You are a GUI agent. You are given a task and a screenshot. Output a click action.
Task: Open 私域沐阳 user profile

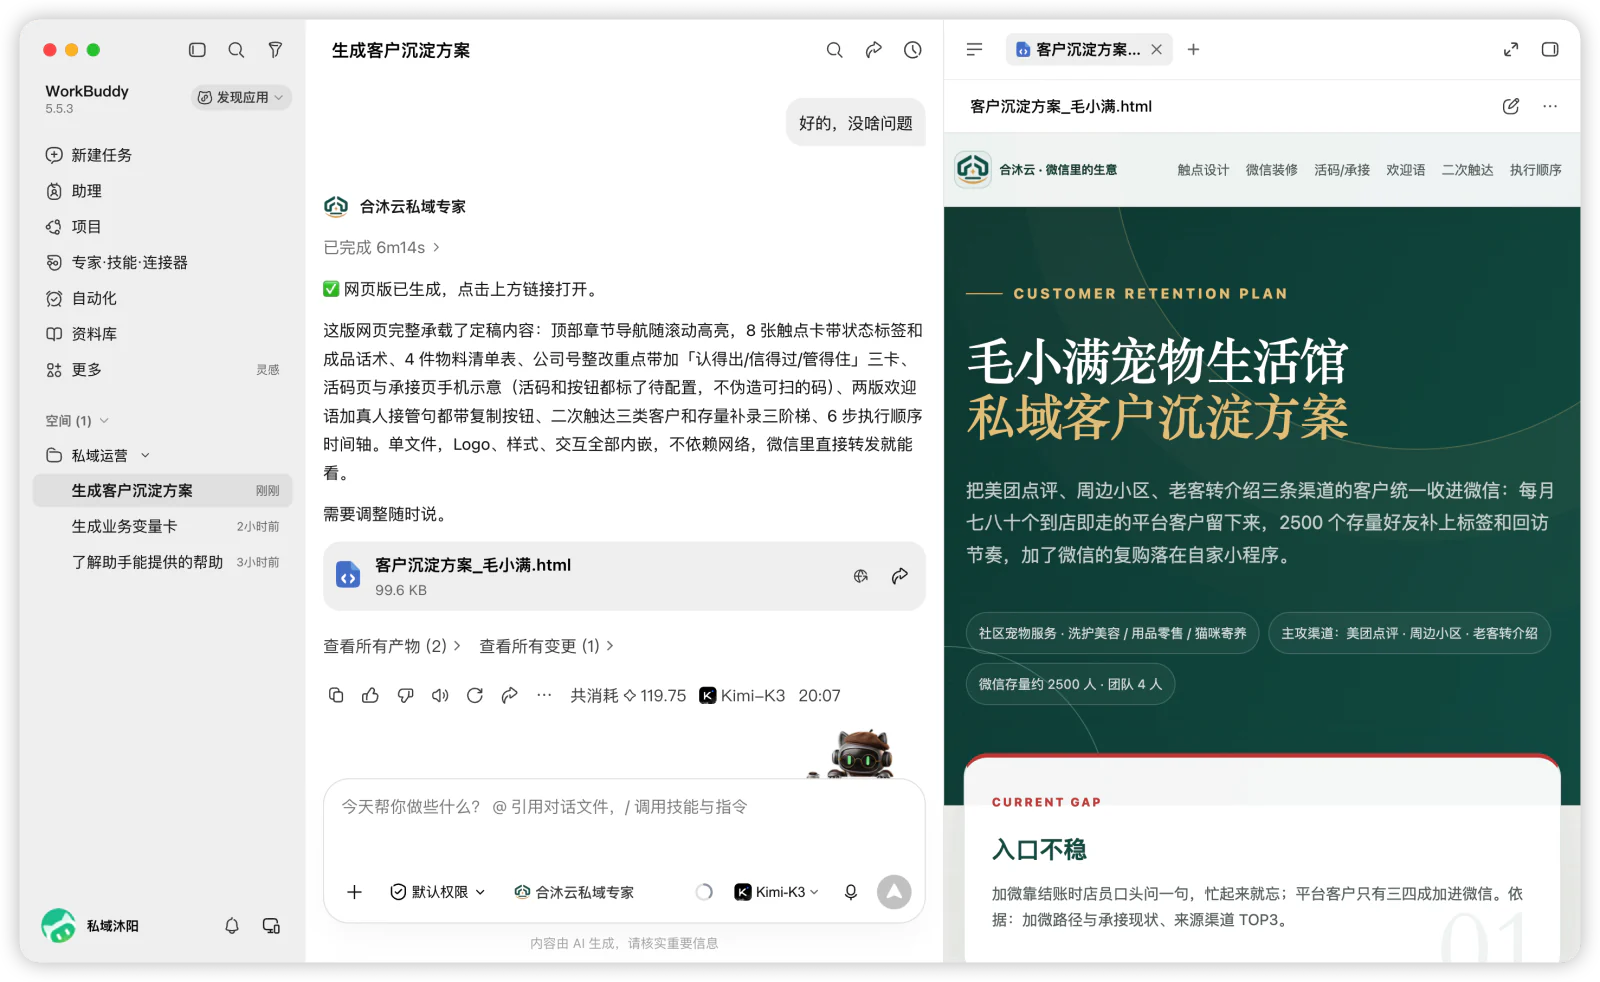91,926
